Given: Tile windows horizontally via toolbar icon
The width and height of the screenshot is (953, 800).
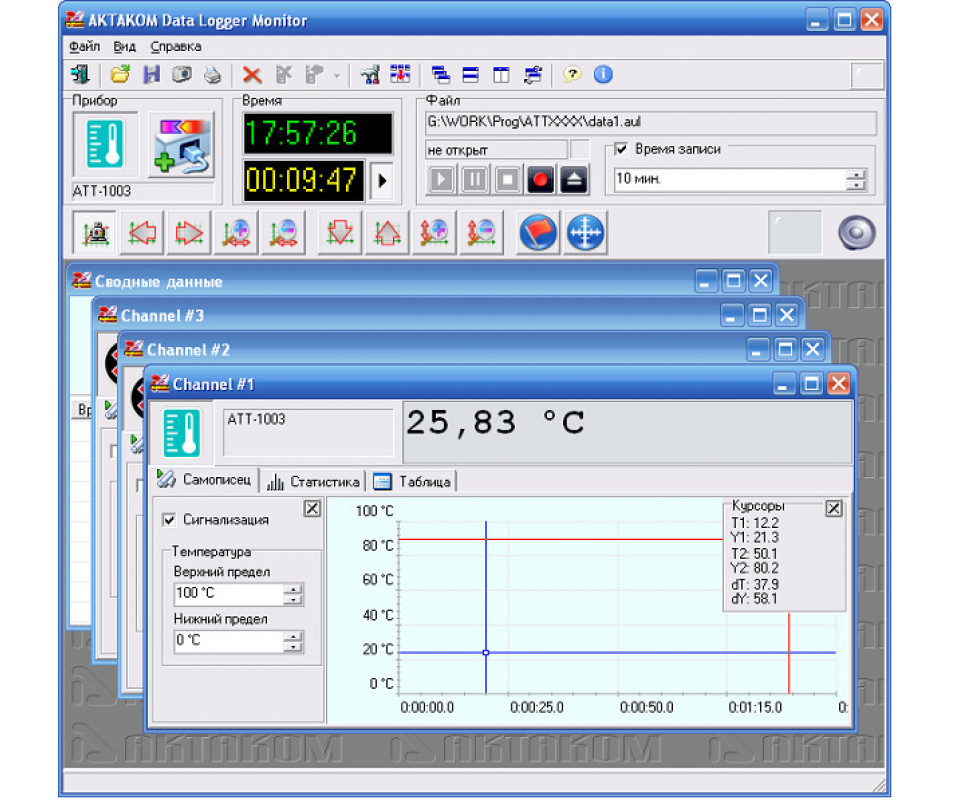Looking at the screenshot, I should pyautogui.click(x=470, y=75).
